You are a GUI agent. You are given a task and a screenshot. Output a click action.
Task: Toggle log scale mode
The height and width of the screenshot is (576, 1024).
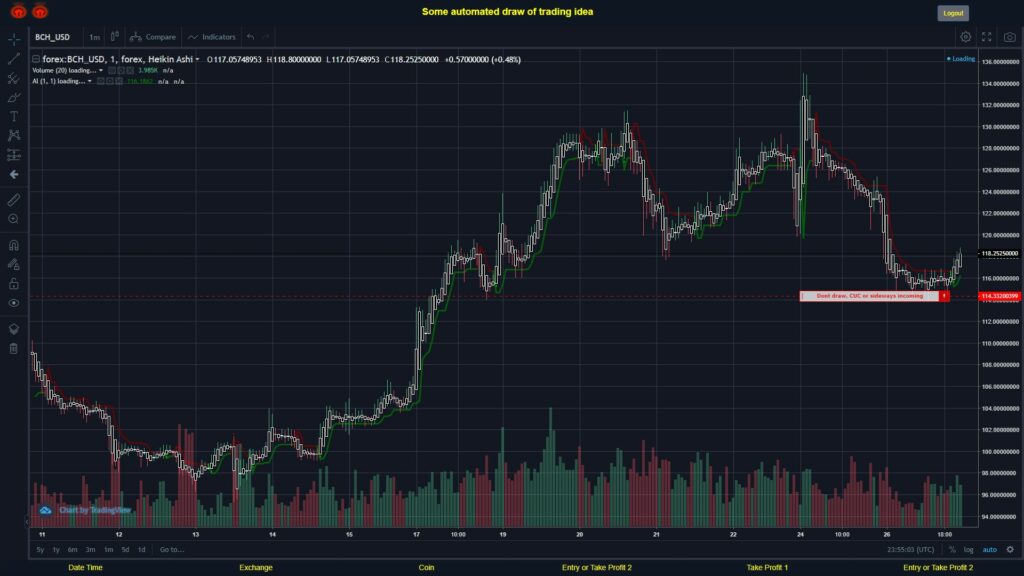click(x=968, y=550)
